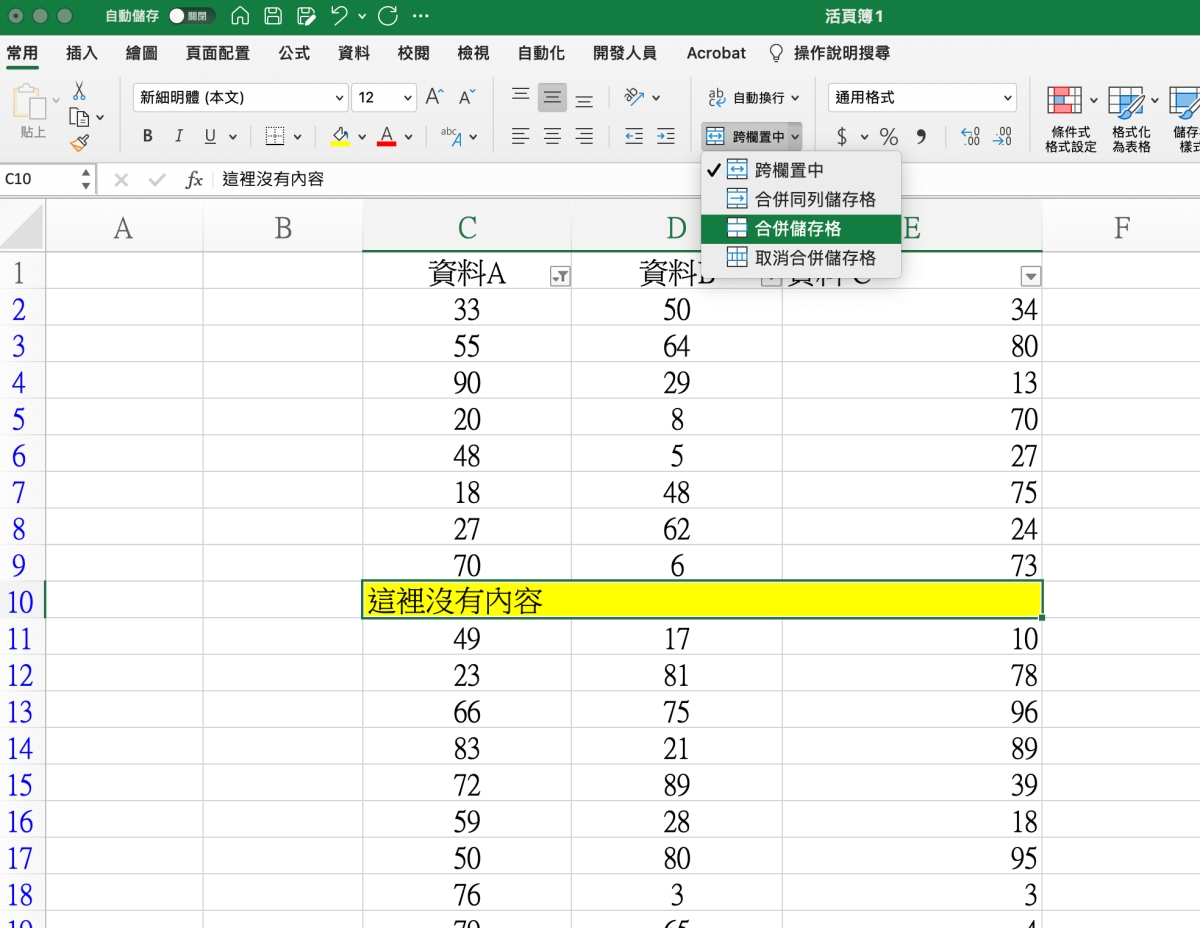1200x928 pixels.
Task: Select 合併儲存格 from the merge menu
Action: tap(798, 229)
